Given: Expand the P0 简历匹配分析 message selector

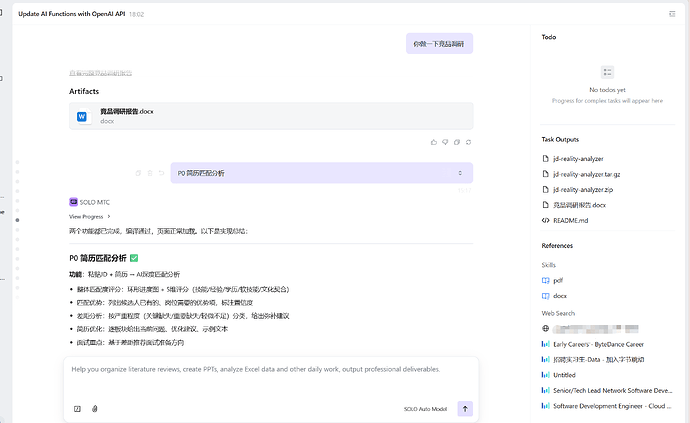Looking at the screenshot, I should pyautogui.click(x=459, y=173).
